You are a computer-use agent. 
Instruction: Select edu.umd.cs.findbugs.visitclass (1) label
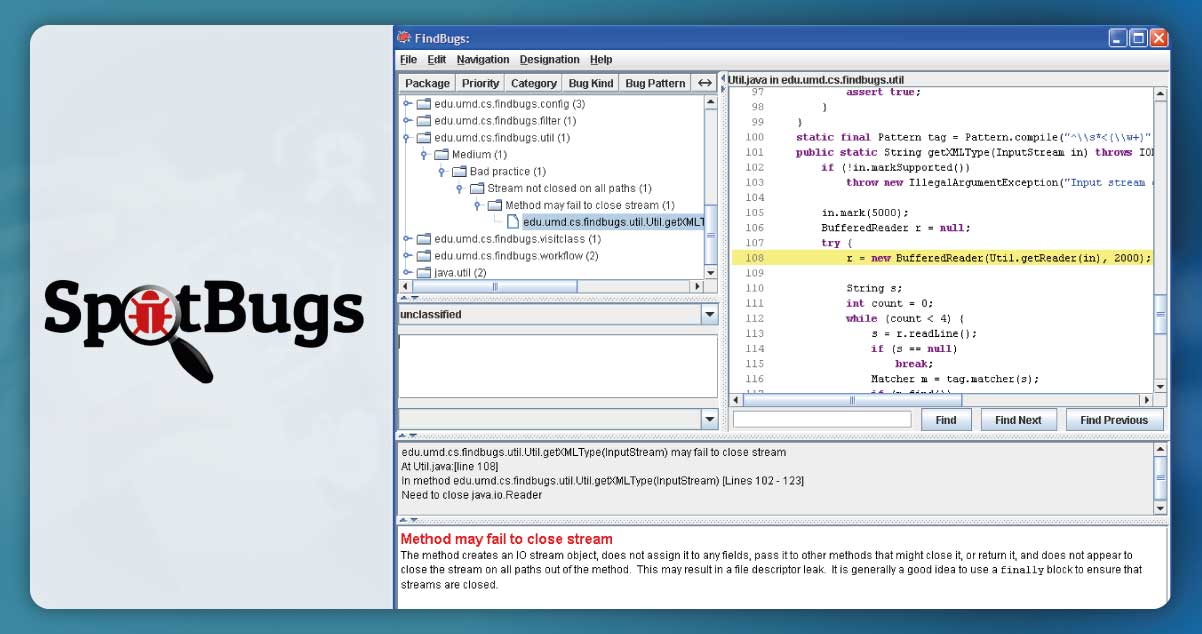518,239
